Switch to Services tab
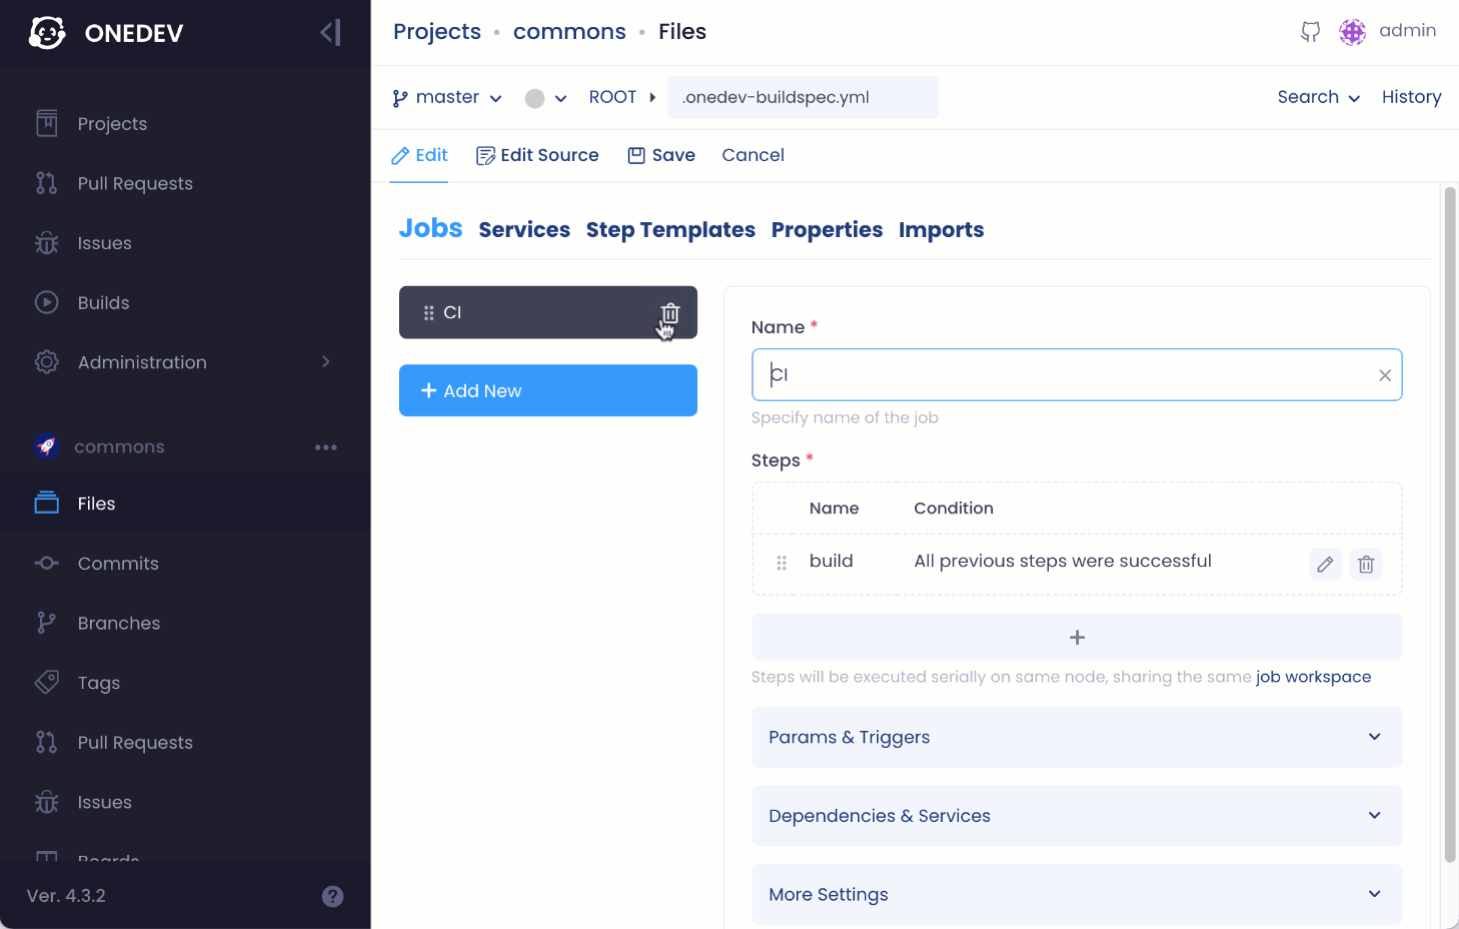Screen dimensions: 1459x929 (524, 230)
